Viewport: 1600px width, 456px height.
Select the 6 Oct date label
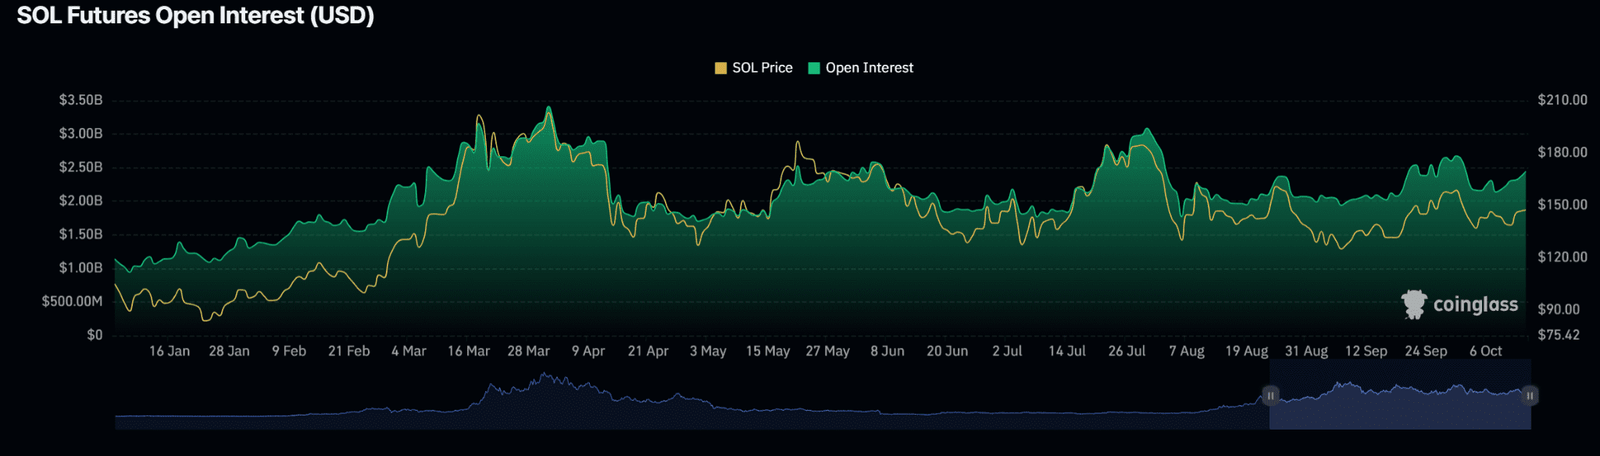pos(1485,351)
